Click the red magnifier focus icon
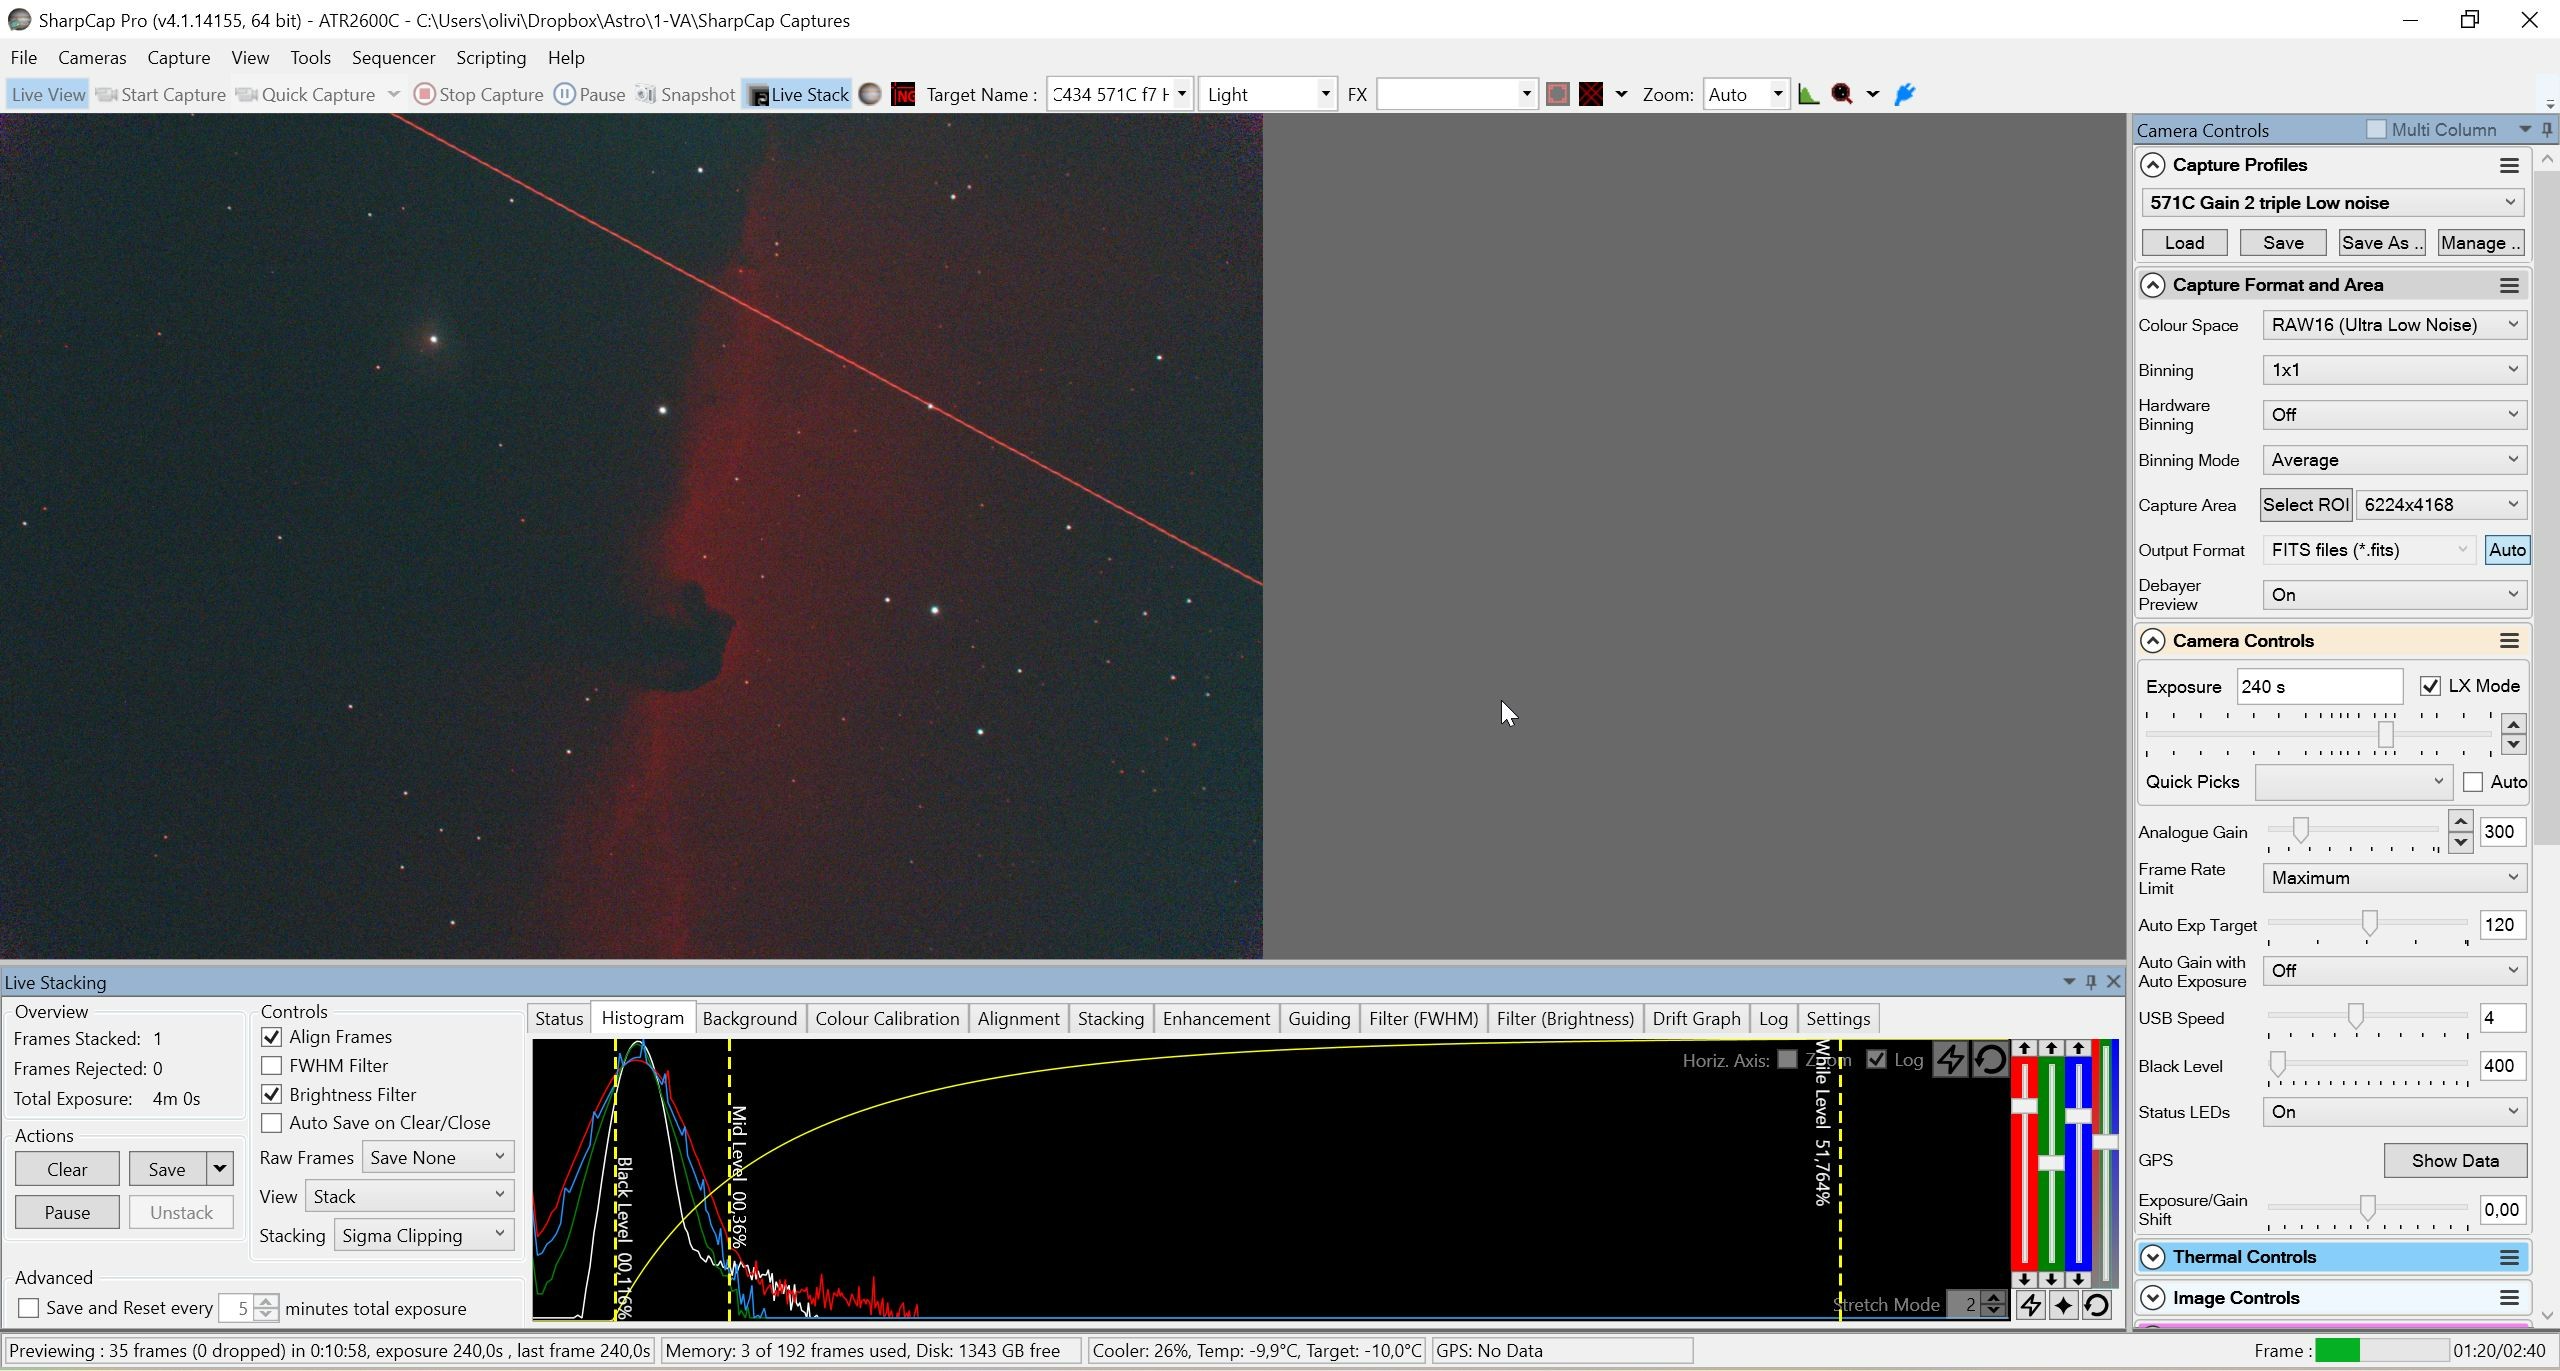Viewport: 2560px width, 1371px height. 1842,95
